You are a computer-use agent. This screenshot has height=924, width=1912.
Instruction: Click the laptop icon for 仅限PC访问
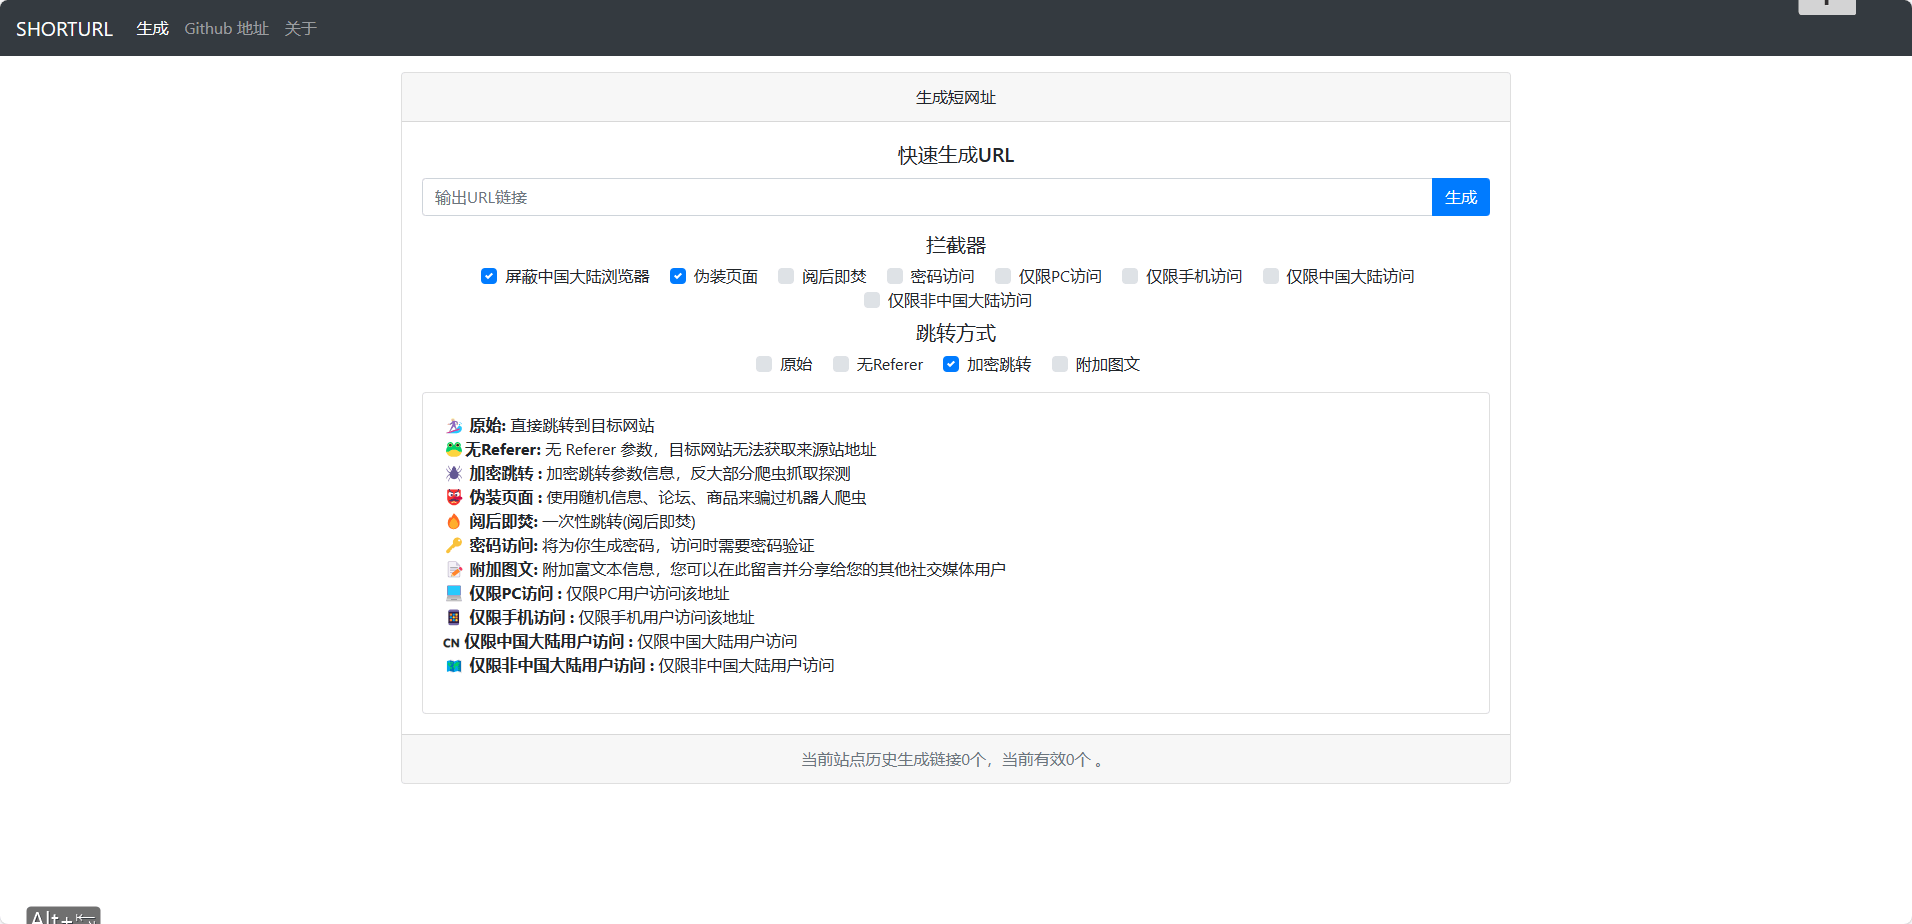tap(453, 593)
